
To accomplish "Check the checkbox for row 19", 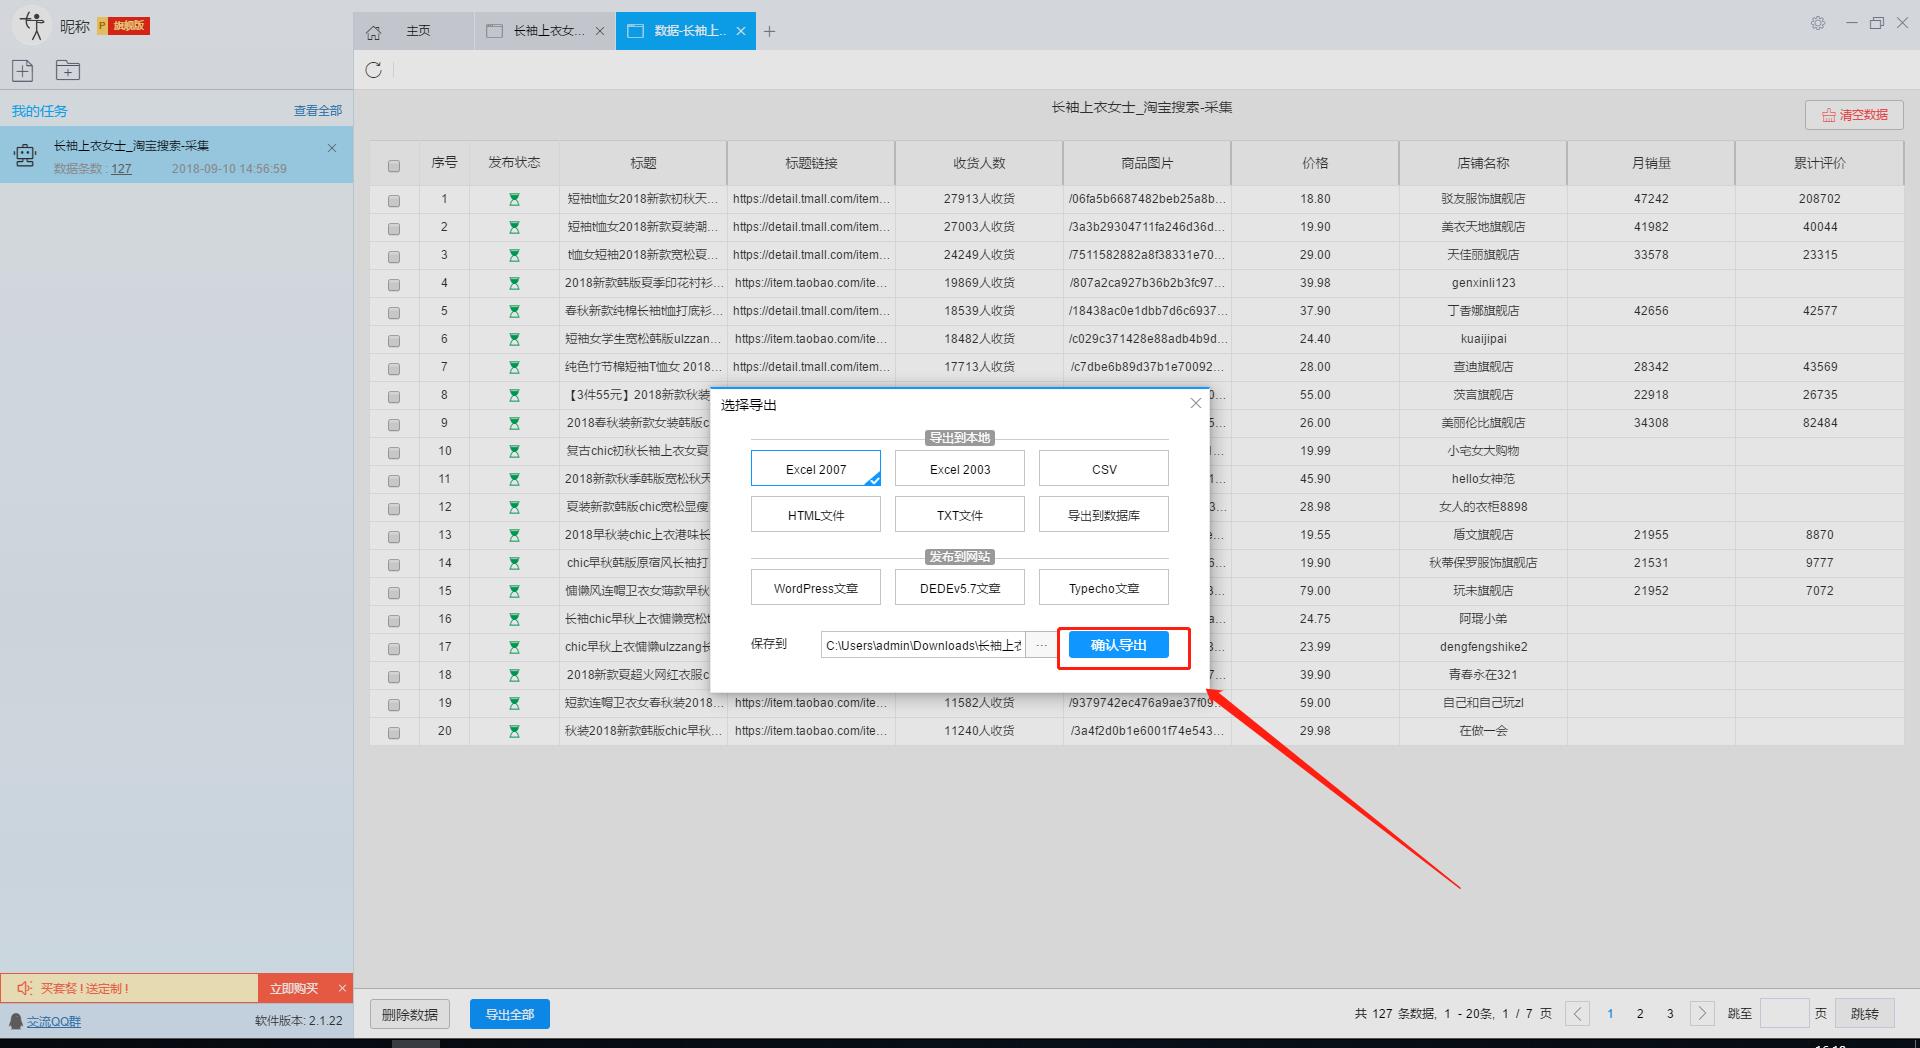I will 394,705.
